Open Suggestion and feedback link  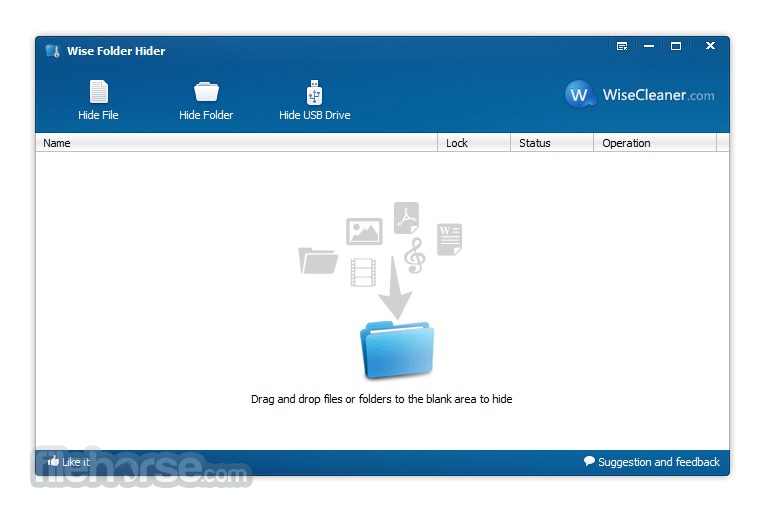click(x=652, y=462)
